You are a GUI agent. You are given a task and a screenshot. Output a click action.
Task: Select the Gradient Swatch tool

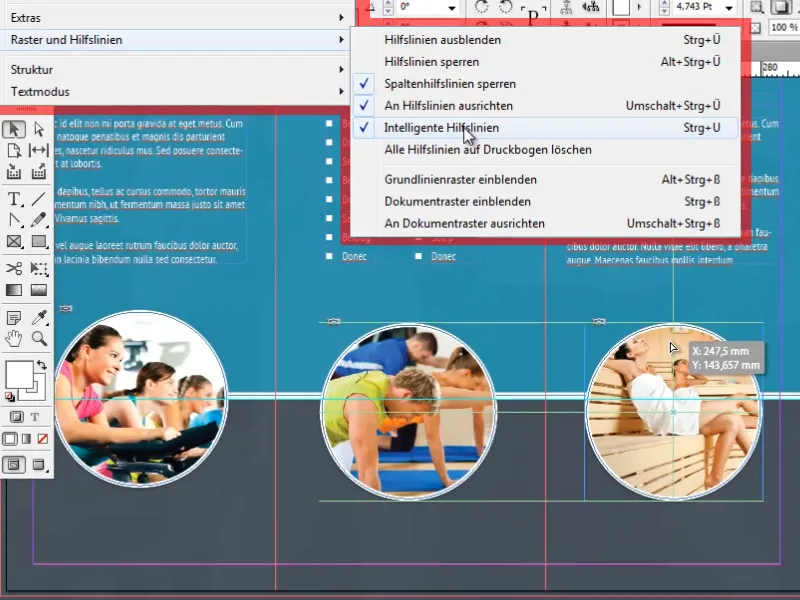pos(14,290)
